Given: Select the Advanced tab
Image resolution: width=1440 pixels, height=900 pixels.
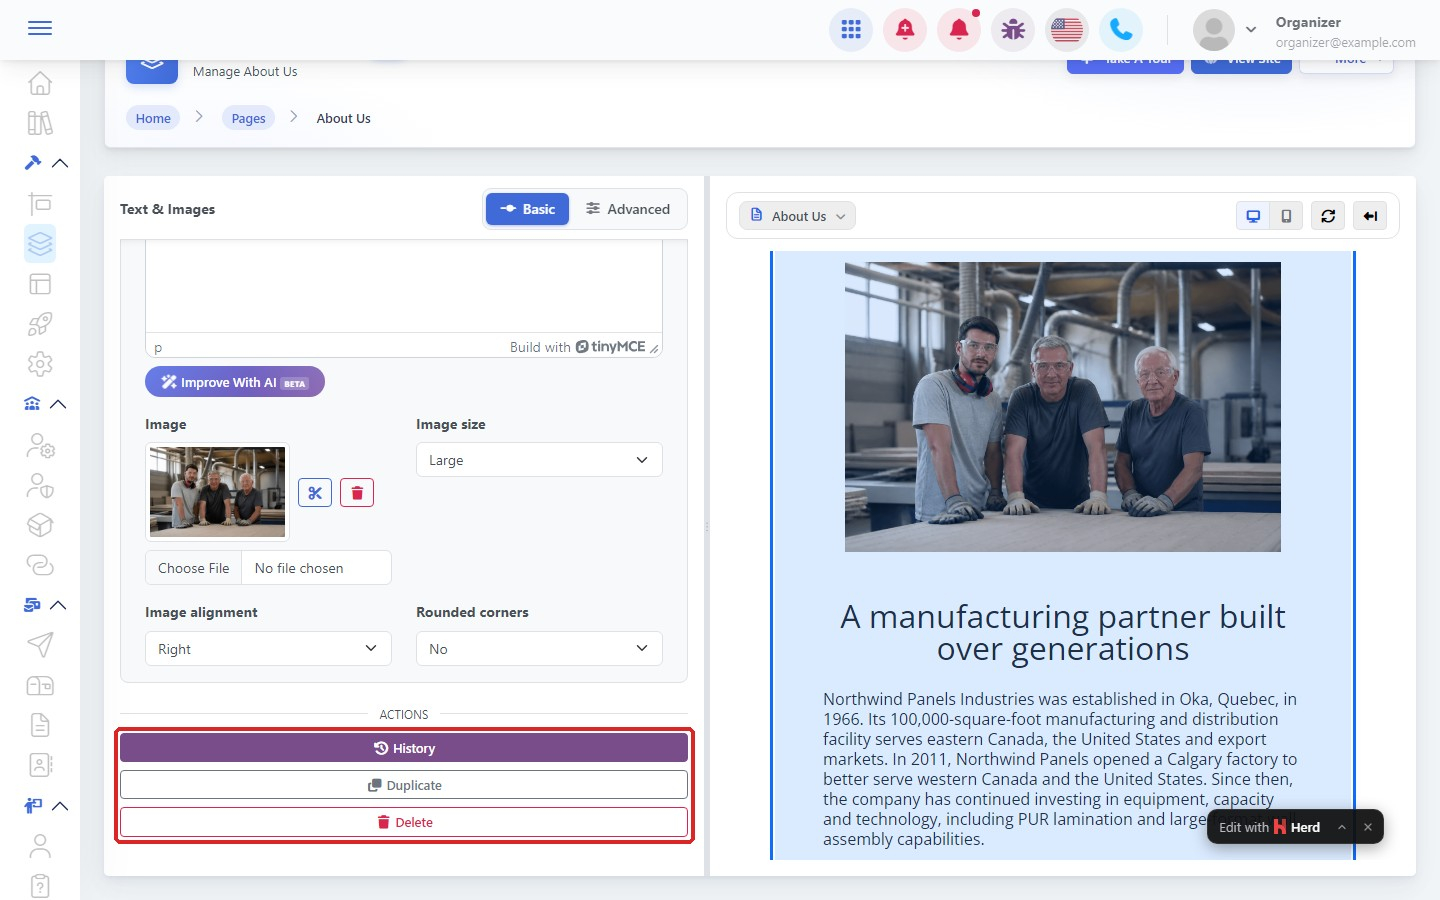Looking at the screenshot, I should (628, 209).
